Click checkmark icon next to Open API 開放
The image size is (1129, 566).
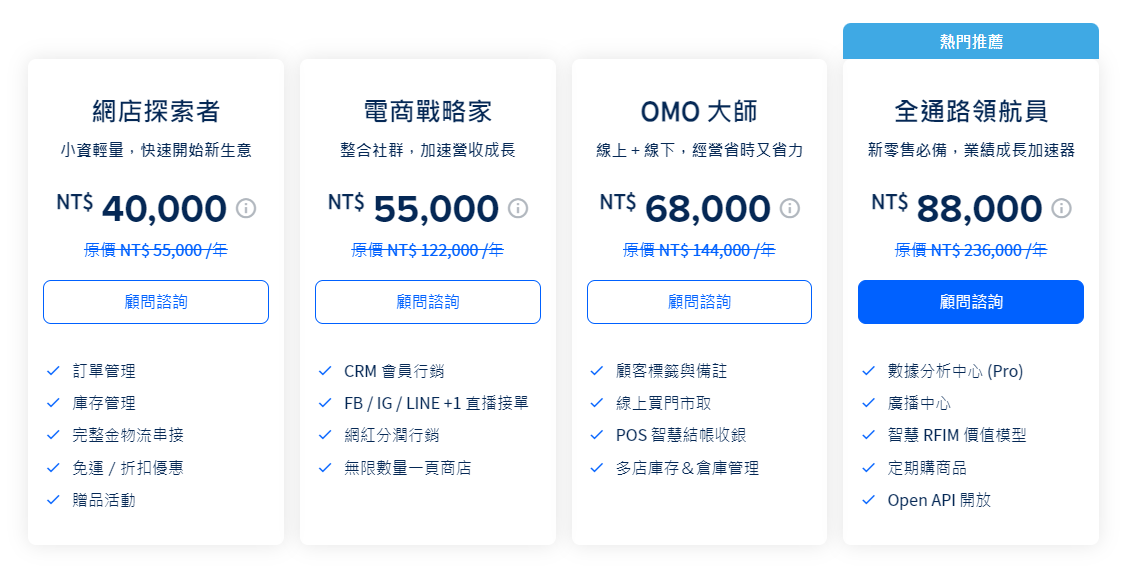pyautogui.click(x=869, y=500)
